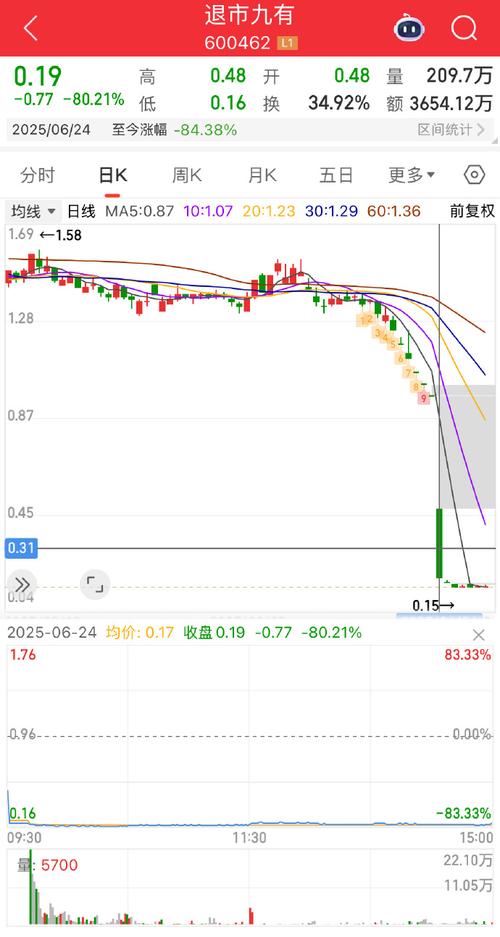Viewport: 500px width, 937px height.
Task: Expand the 更多 dropdown
Action: click(412, 175)
